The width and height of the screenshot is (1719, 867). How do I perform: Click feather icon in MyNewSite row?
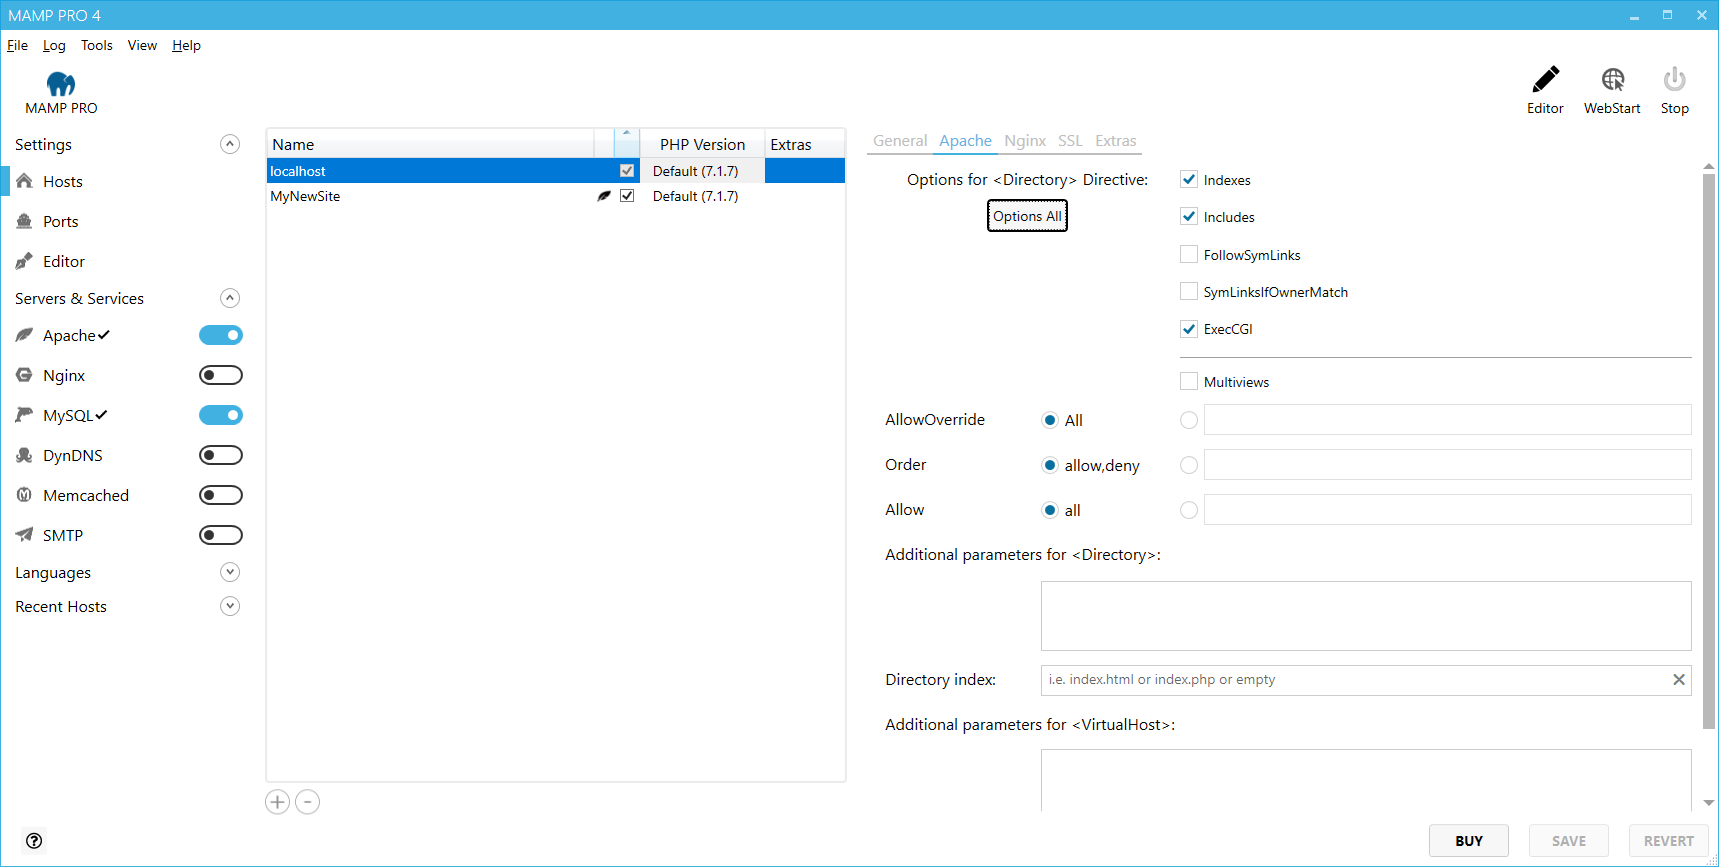click(x=604, y=196)
